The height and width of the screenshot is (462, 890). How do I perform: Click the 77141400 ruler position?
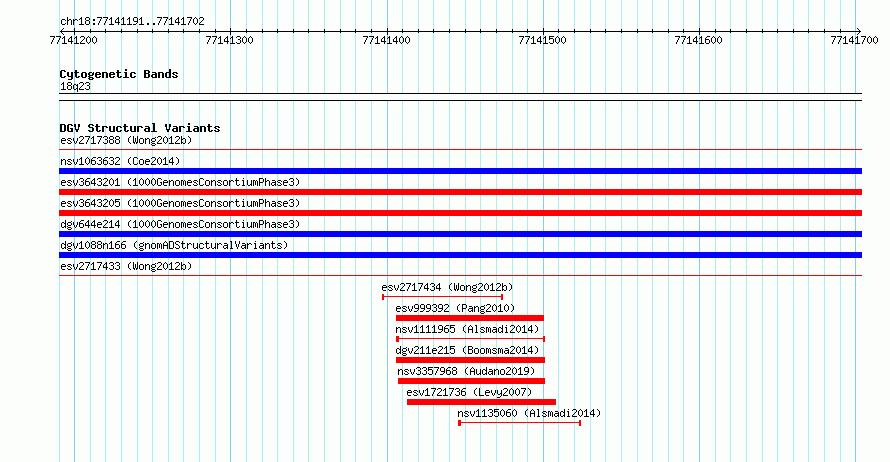tap(386, 40)
